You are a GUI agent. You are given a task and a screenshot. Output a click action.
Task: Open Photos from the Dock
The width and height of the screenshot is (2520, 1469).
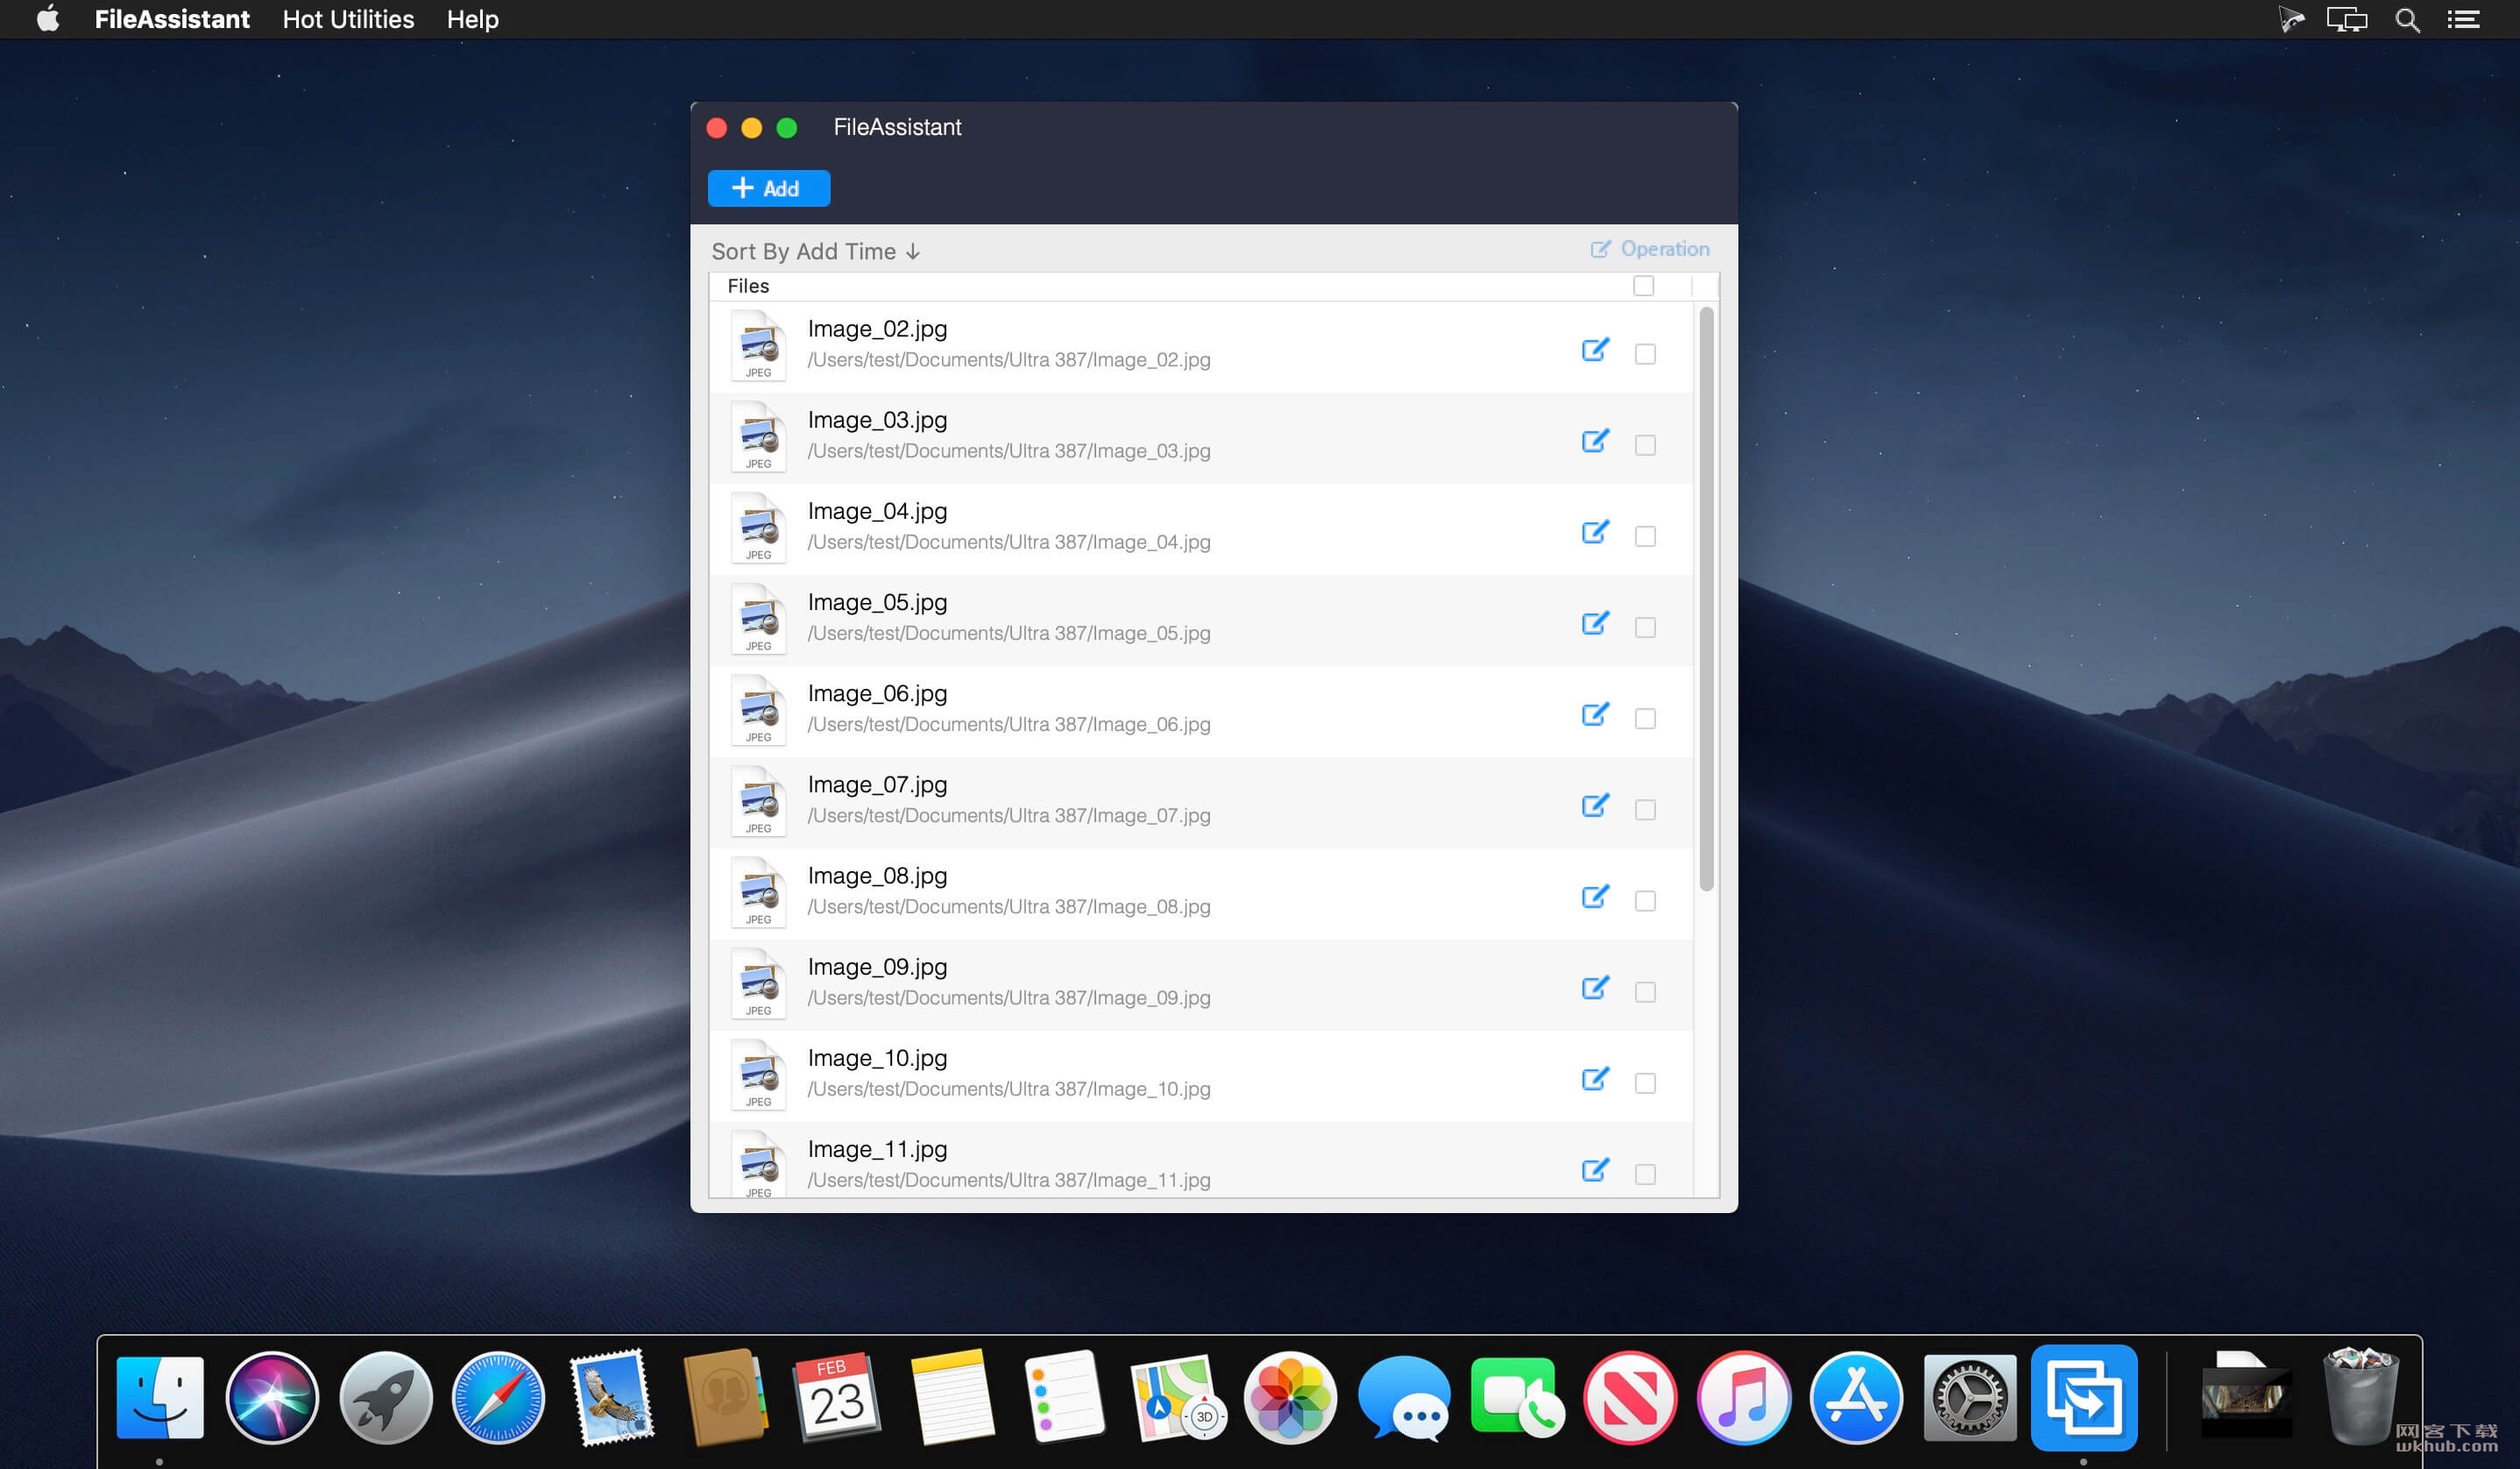click(1290, 1397)
